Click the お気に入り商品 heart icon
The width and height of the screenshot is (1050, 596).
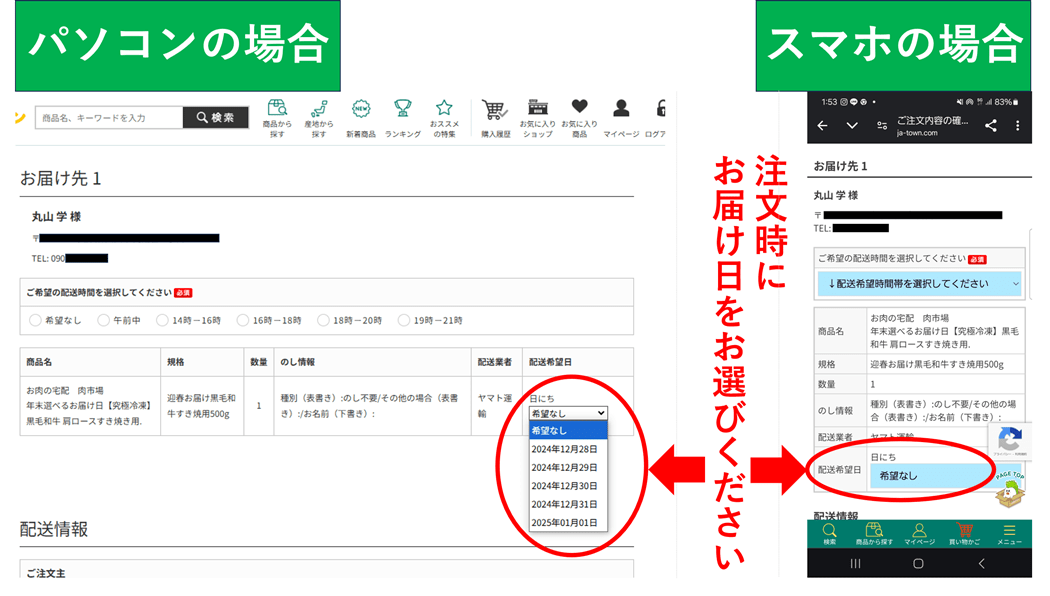click(579, 108)
